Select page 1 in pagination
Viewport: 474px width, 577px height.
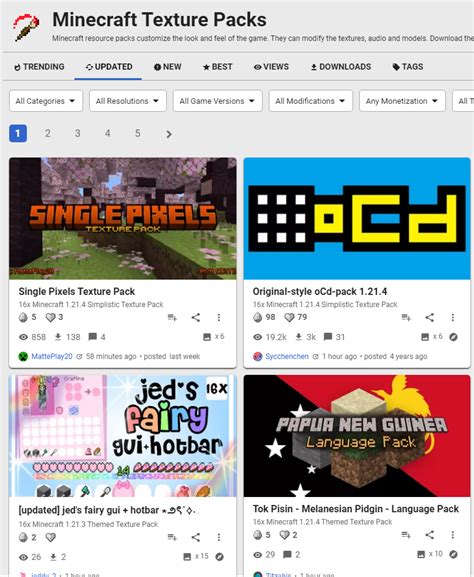[18, 133]
